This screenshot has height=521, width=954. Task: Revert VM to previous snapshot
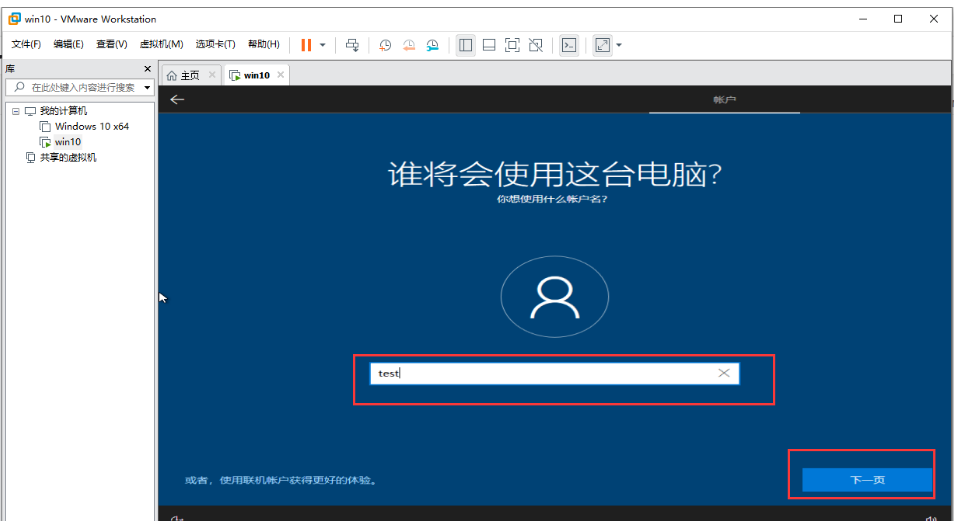409,45
